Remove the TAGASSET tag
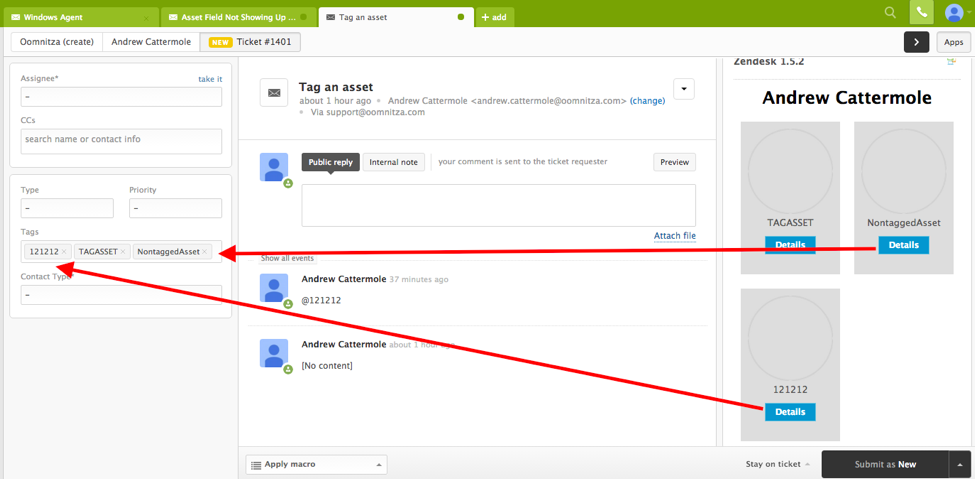The width and height of the screenshot is (975, 479). (x=124, y=252)
